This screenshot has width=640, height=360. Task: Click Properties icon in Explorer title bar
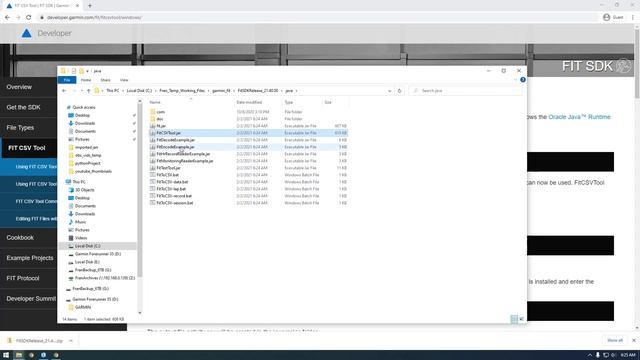[x=73, y=71]
